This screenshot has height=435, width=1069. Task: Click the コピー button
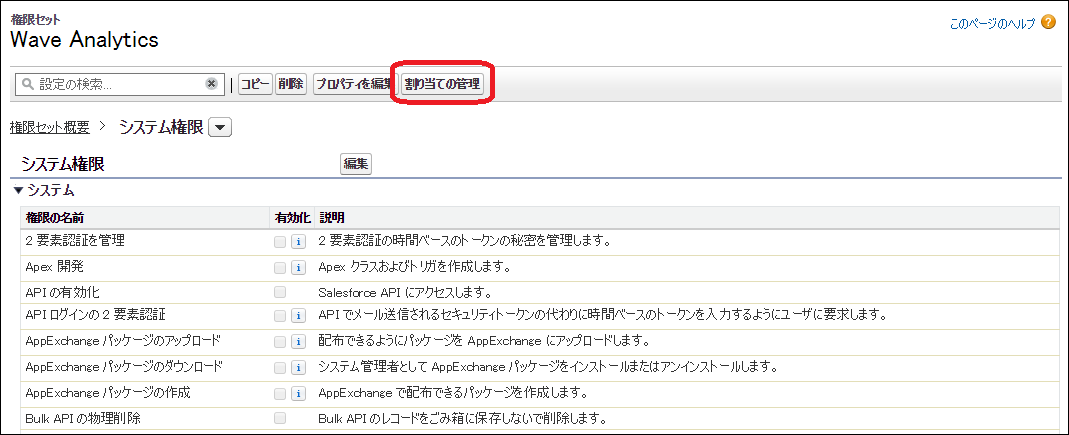click(x=256, y=84)
